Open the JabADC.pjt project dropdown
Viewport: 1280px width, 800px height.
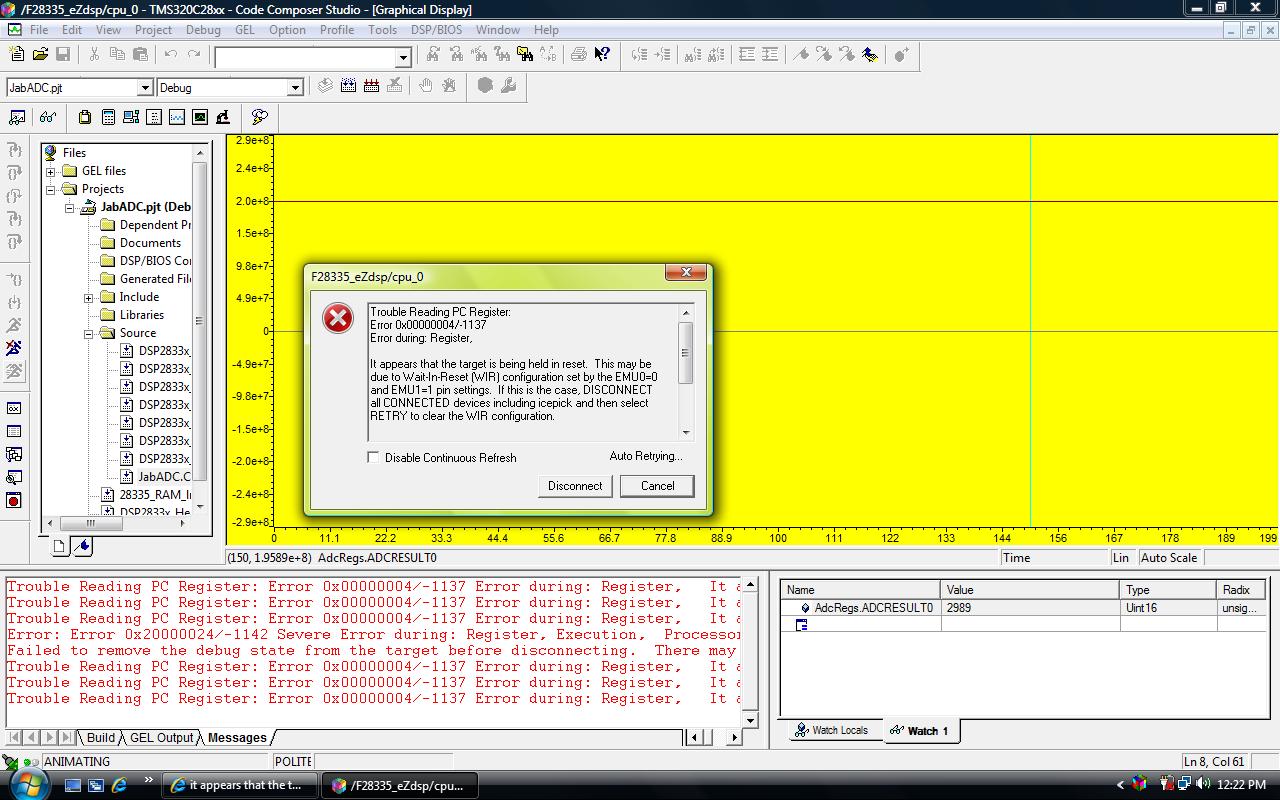pos(143,87)
